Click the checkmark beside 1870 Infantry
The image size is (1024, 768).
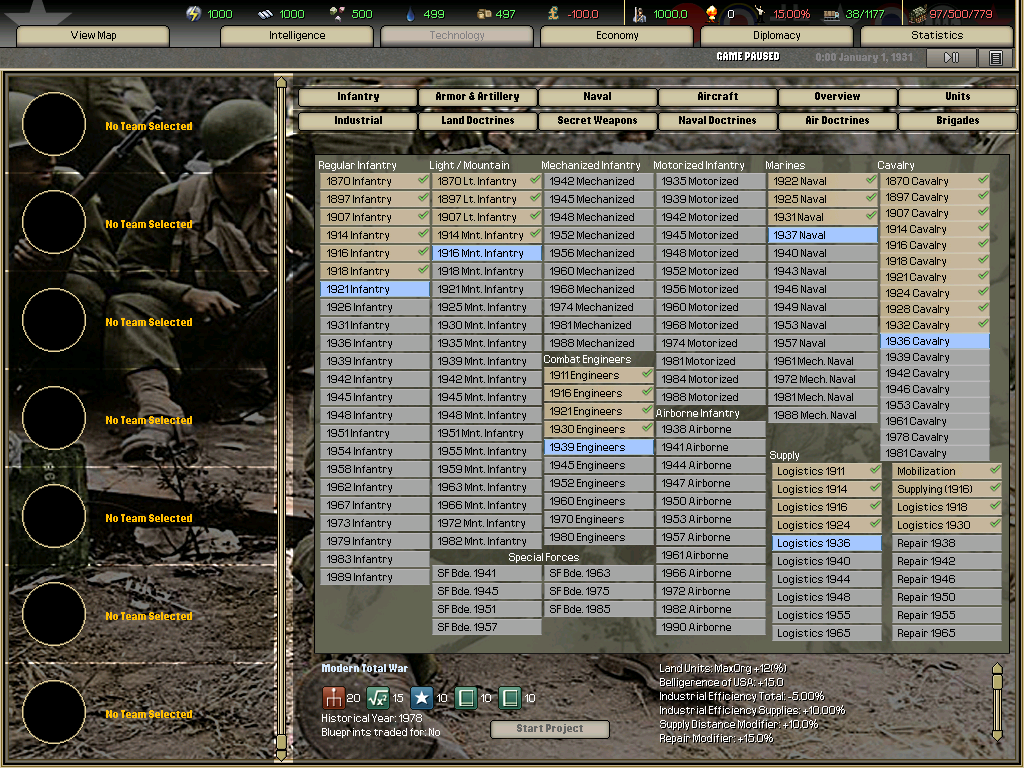(x=421, y=181)
